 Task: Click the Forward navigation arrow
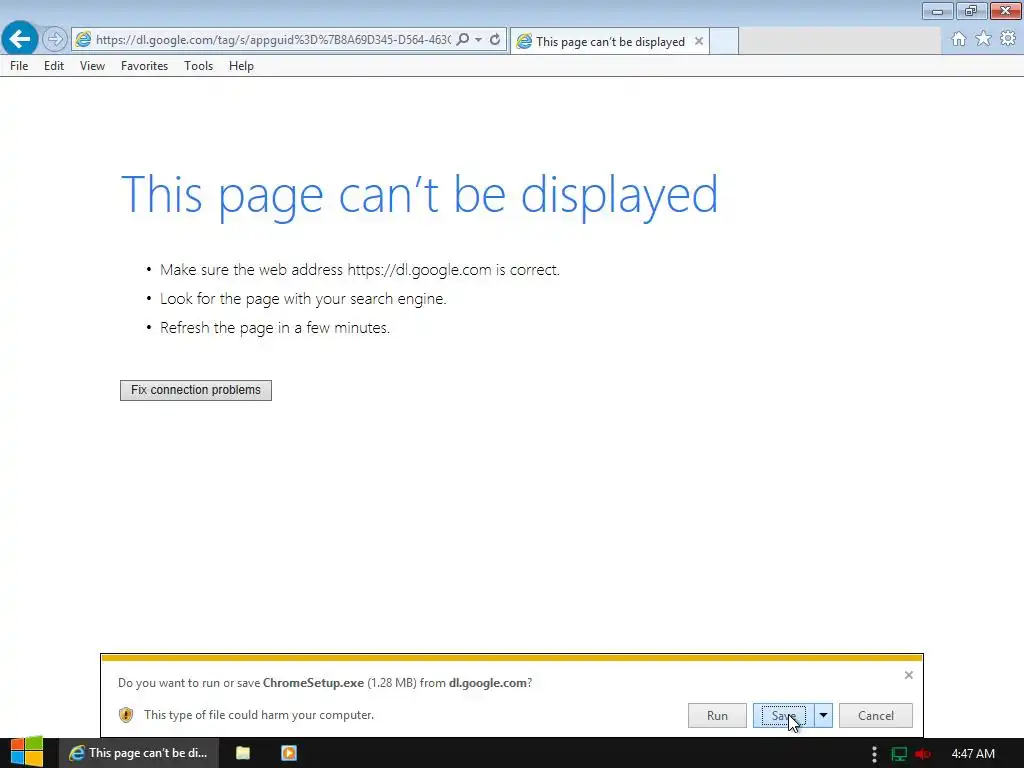tap(55, 39)
